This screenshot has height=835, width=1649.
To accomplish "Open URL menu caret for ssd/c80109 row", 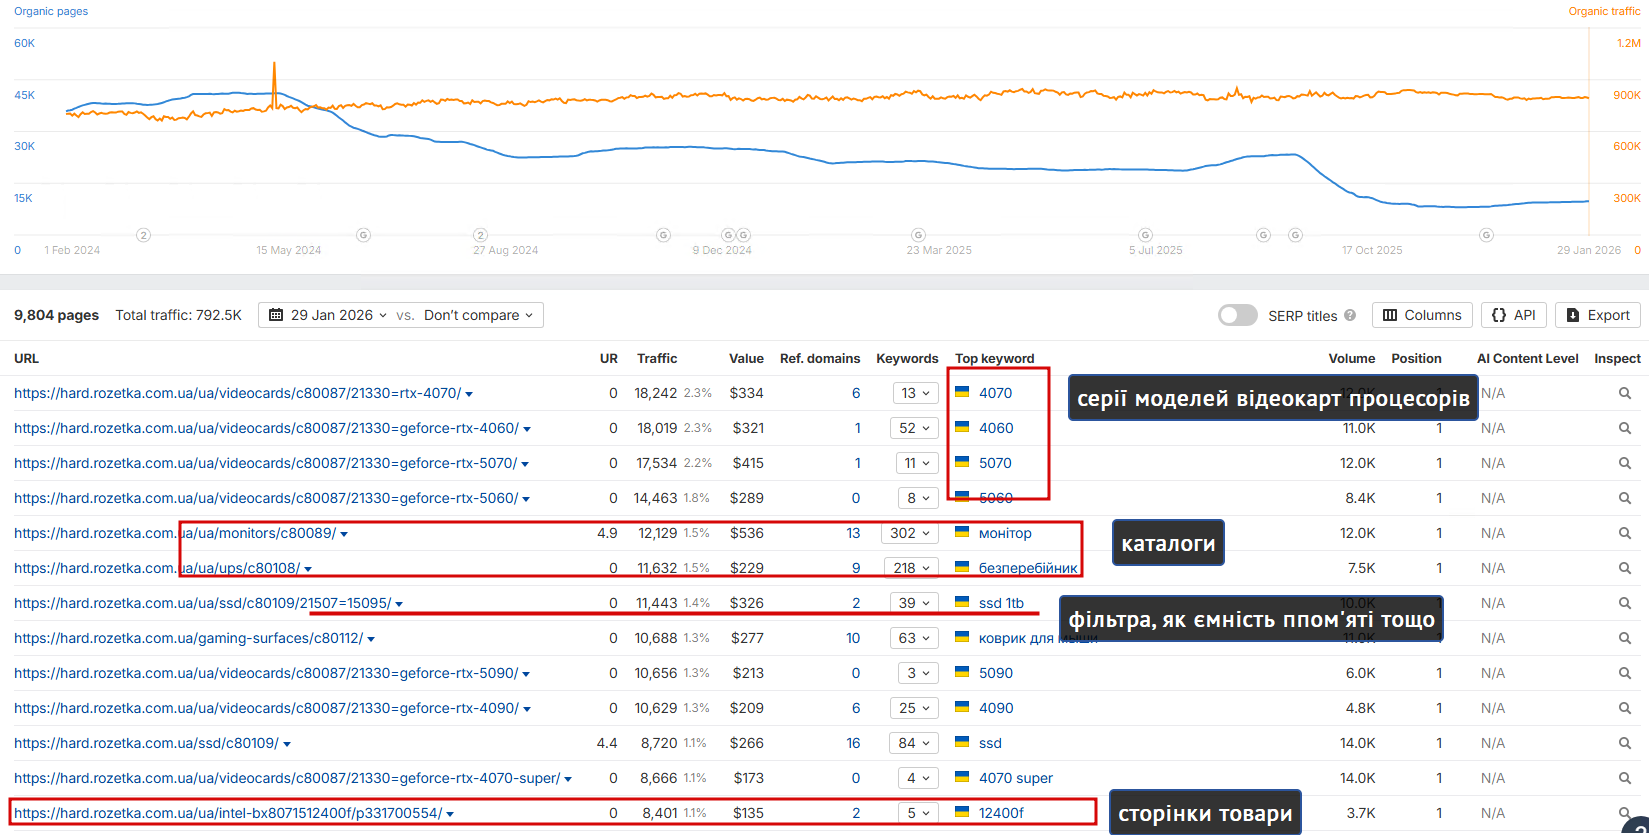I will pyautogui.click(x=287, y=744).
